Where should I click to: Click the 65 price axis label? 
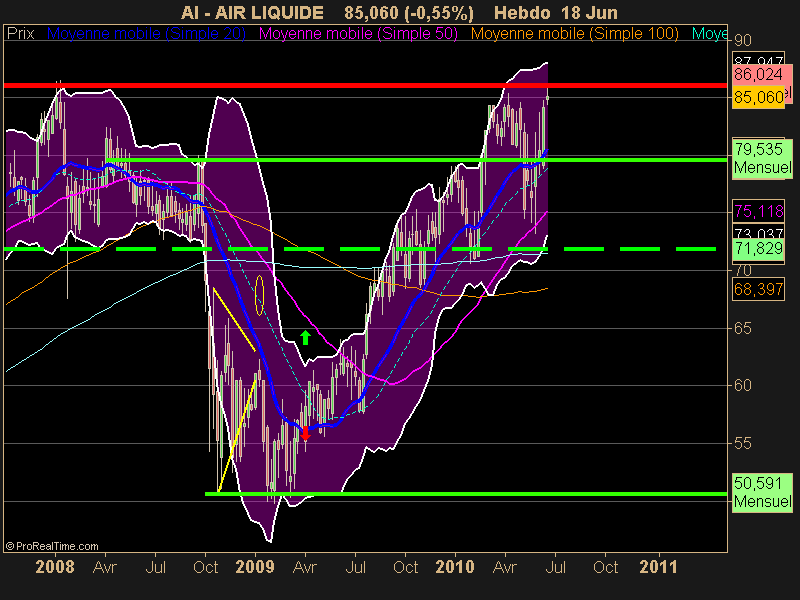(x=743, y=328)
